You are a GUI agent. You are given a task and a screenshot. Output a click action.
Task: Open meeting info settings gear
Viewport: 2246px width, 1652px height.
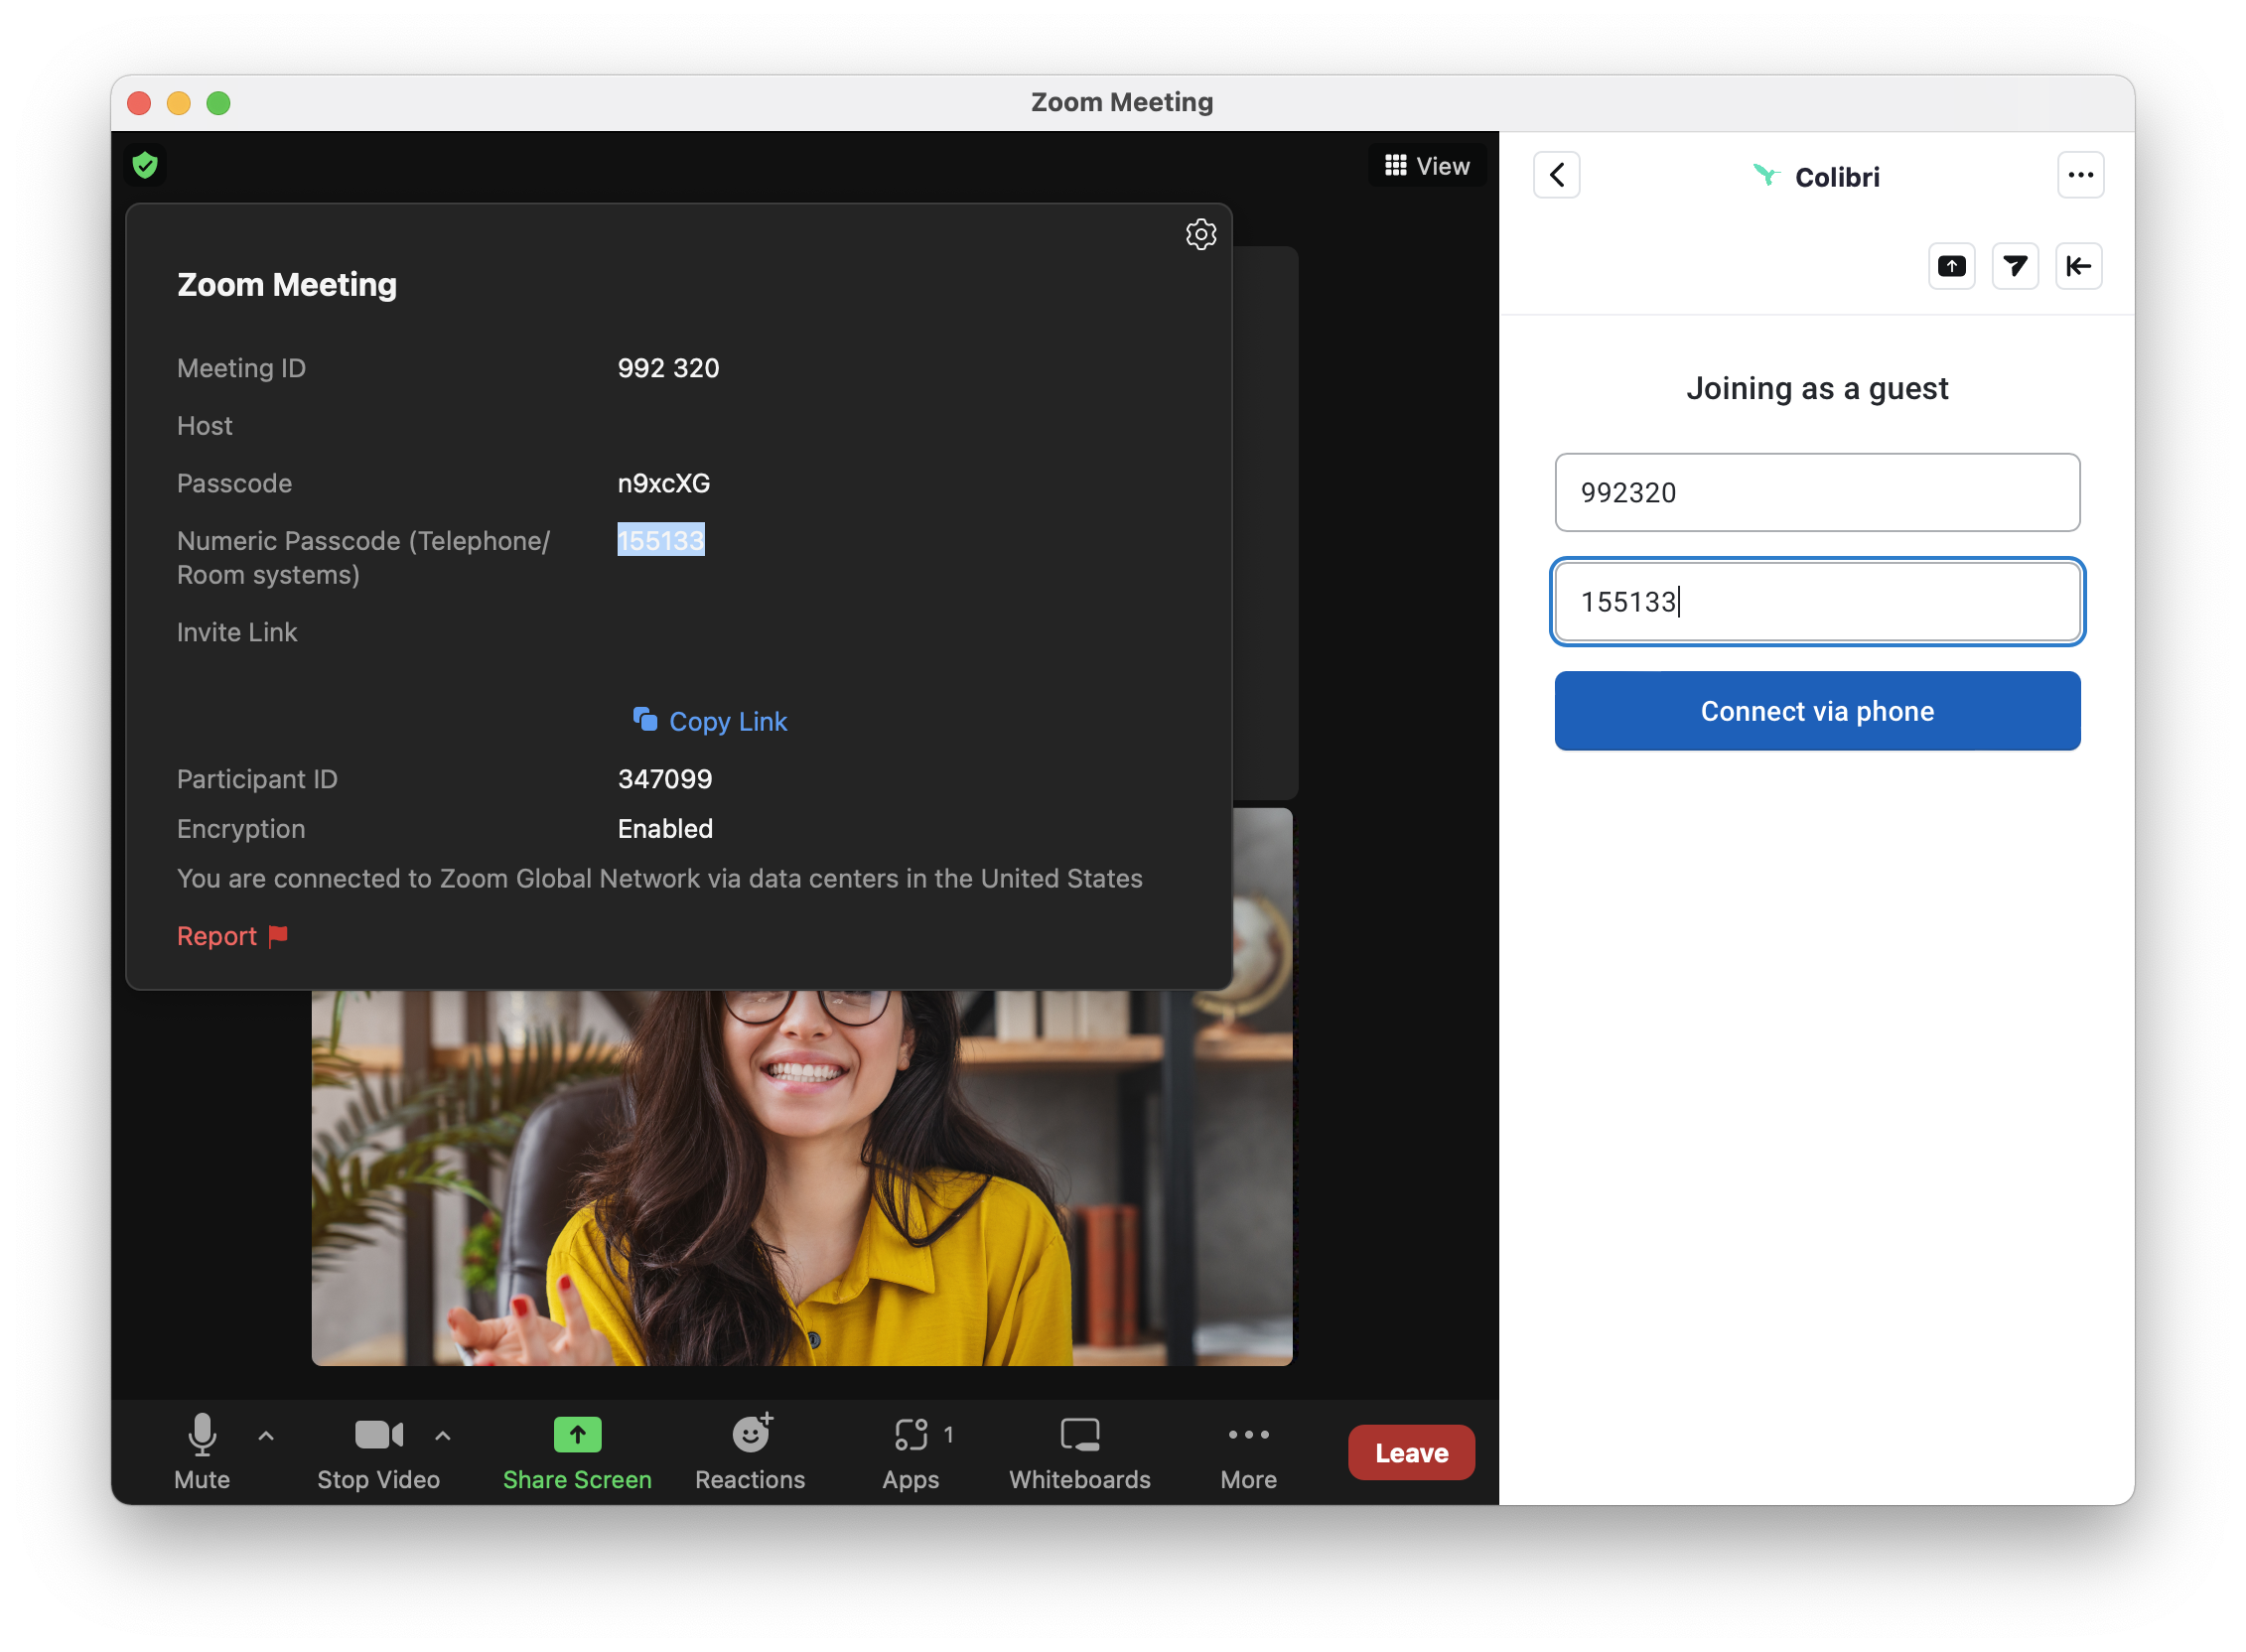[1201, 235]
